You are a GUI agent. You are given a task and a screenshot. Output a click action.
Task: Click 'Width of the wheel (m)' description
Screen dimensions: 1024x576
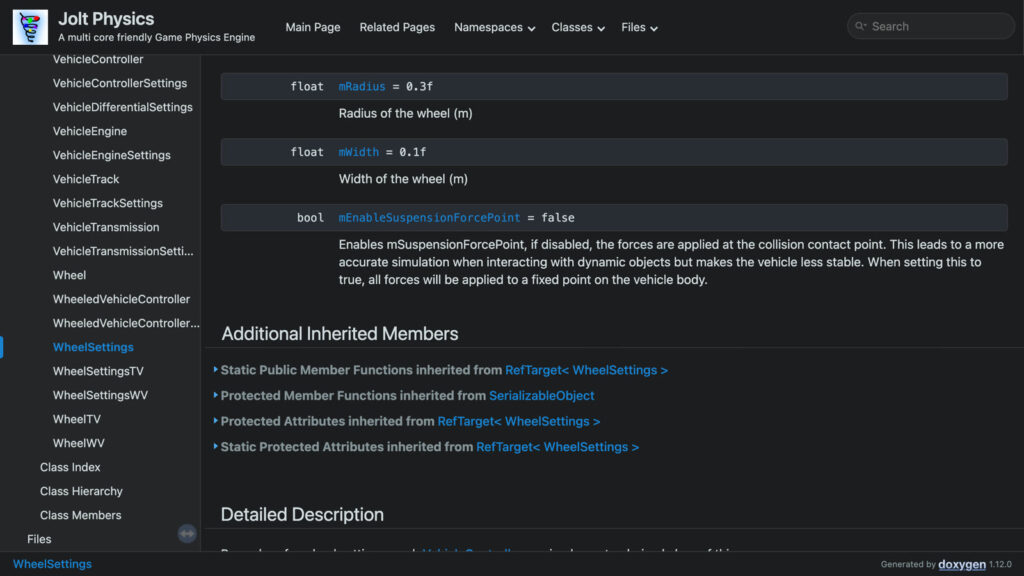(x=403, y=179)
